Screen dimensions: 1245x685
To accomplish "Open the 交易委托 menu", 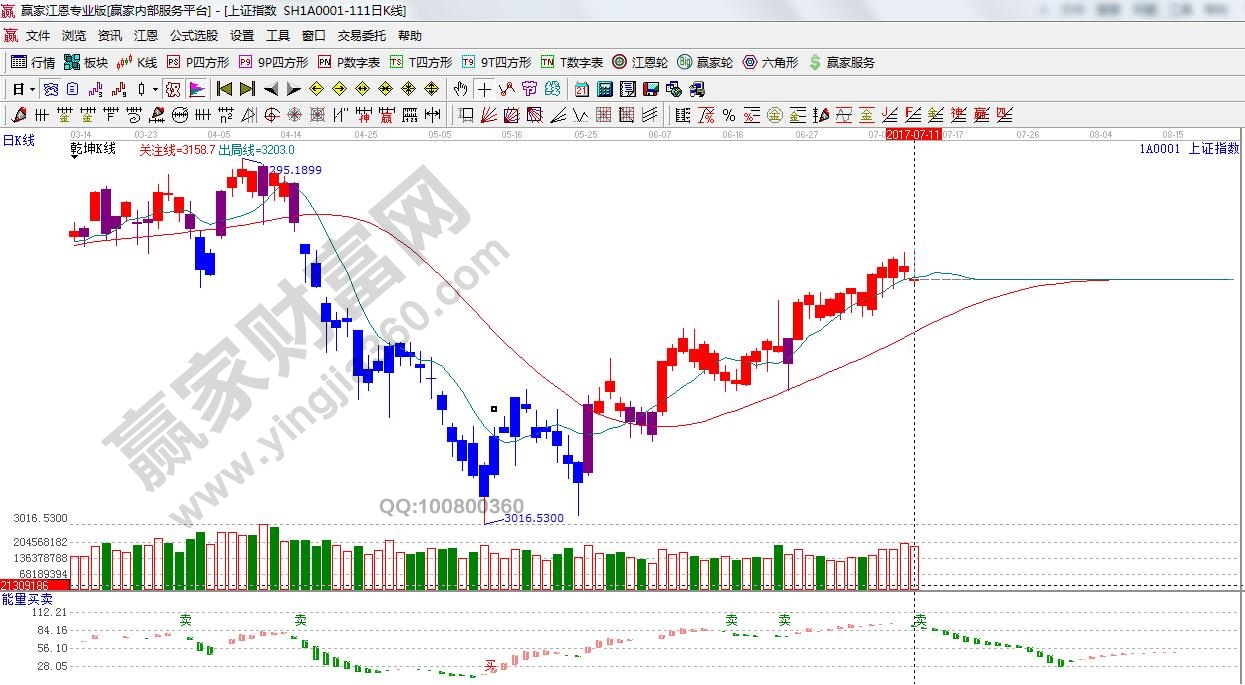I will (361, 35).
